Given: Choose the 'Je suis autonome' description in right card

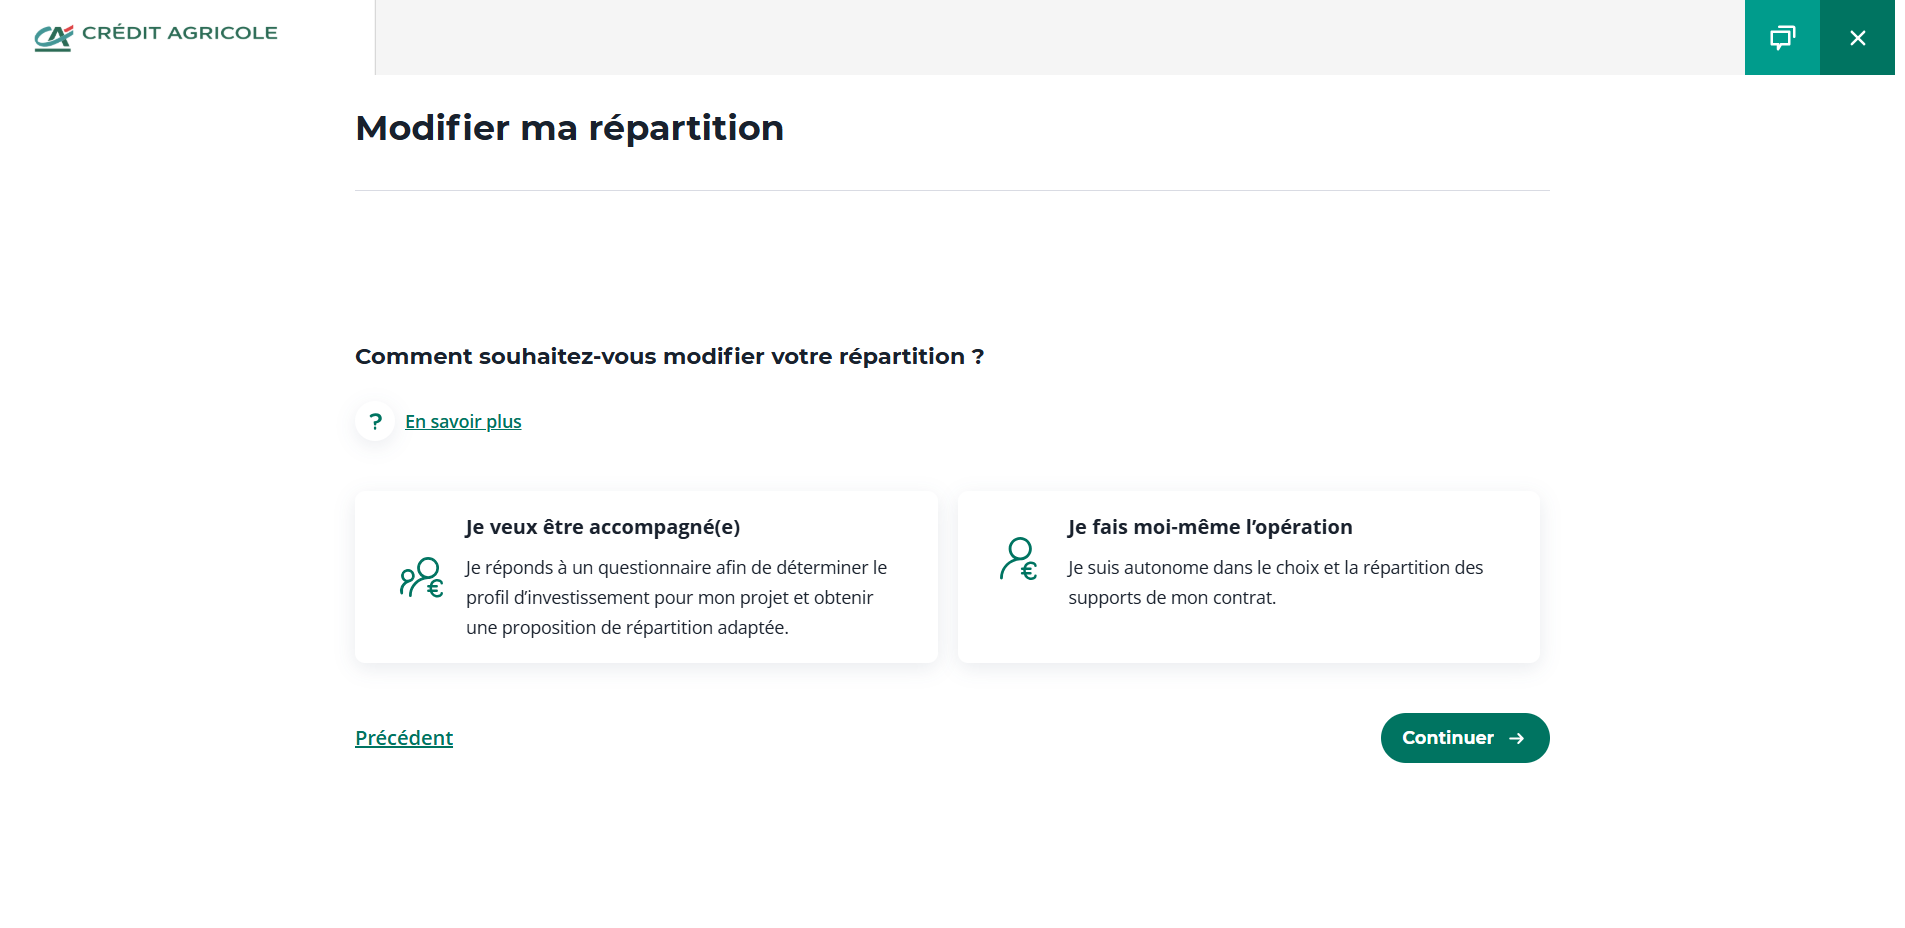Looking at the screenshot, I should [x=1275, y=582].
